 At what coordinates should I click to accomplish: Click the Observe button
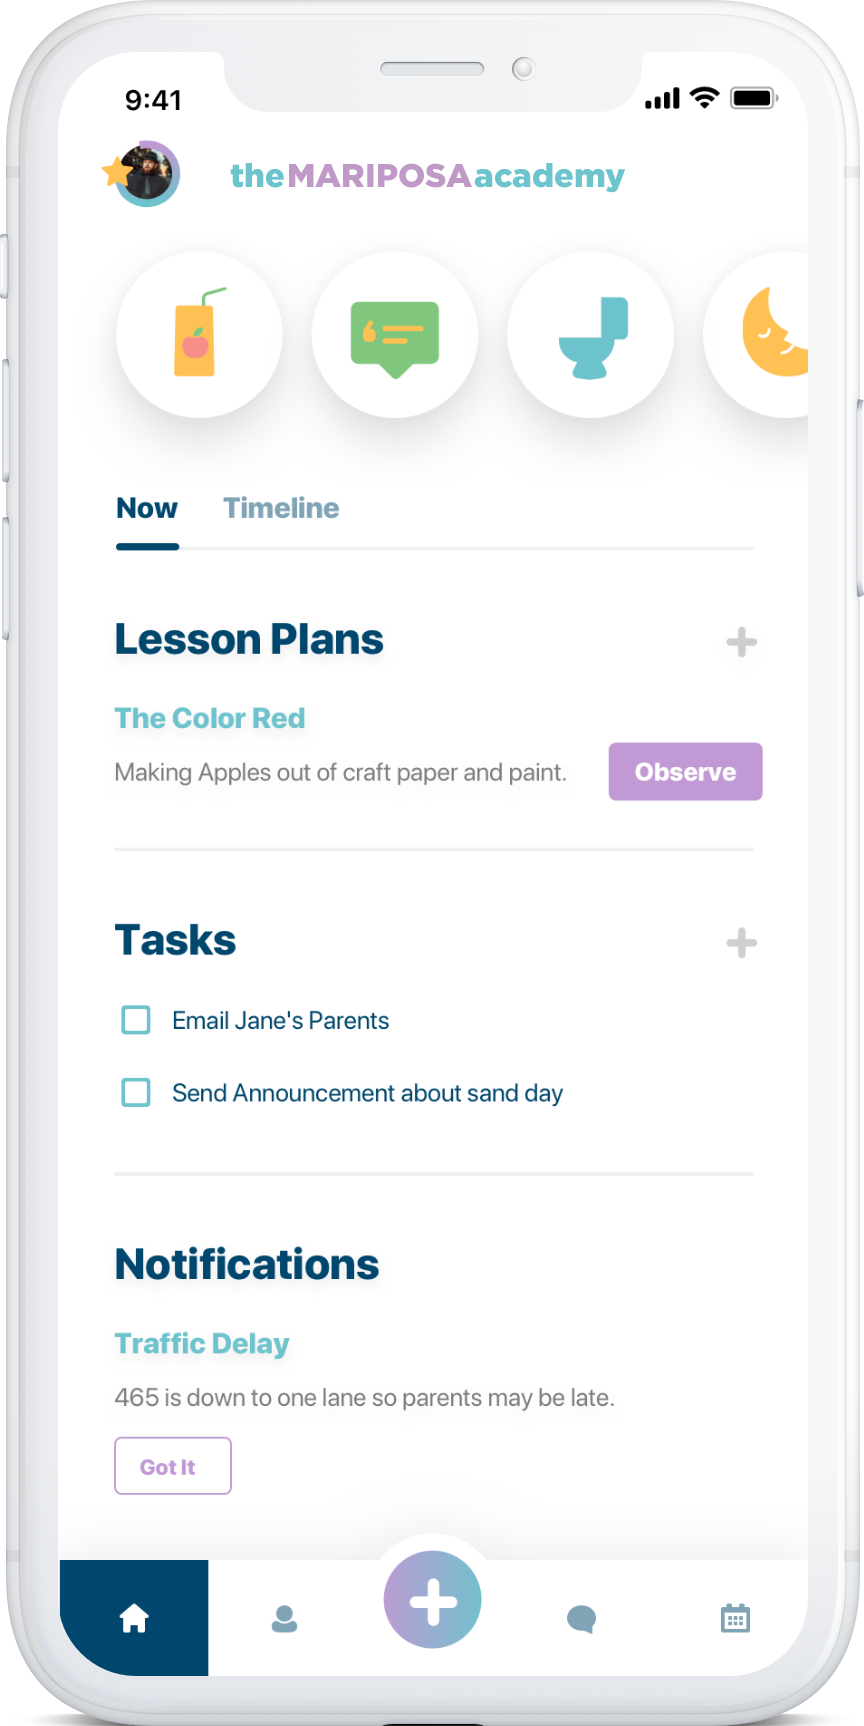coord(686,771)
